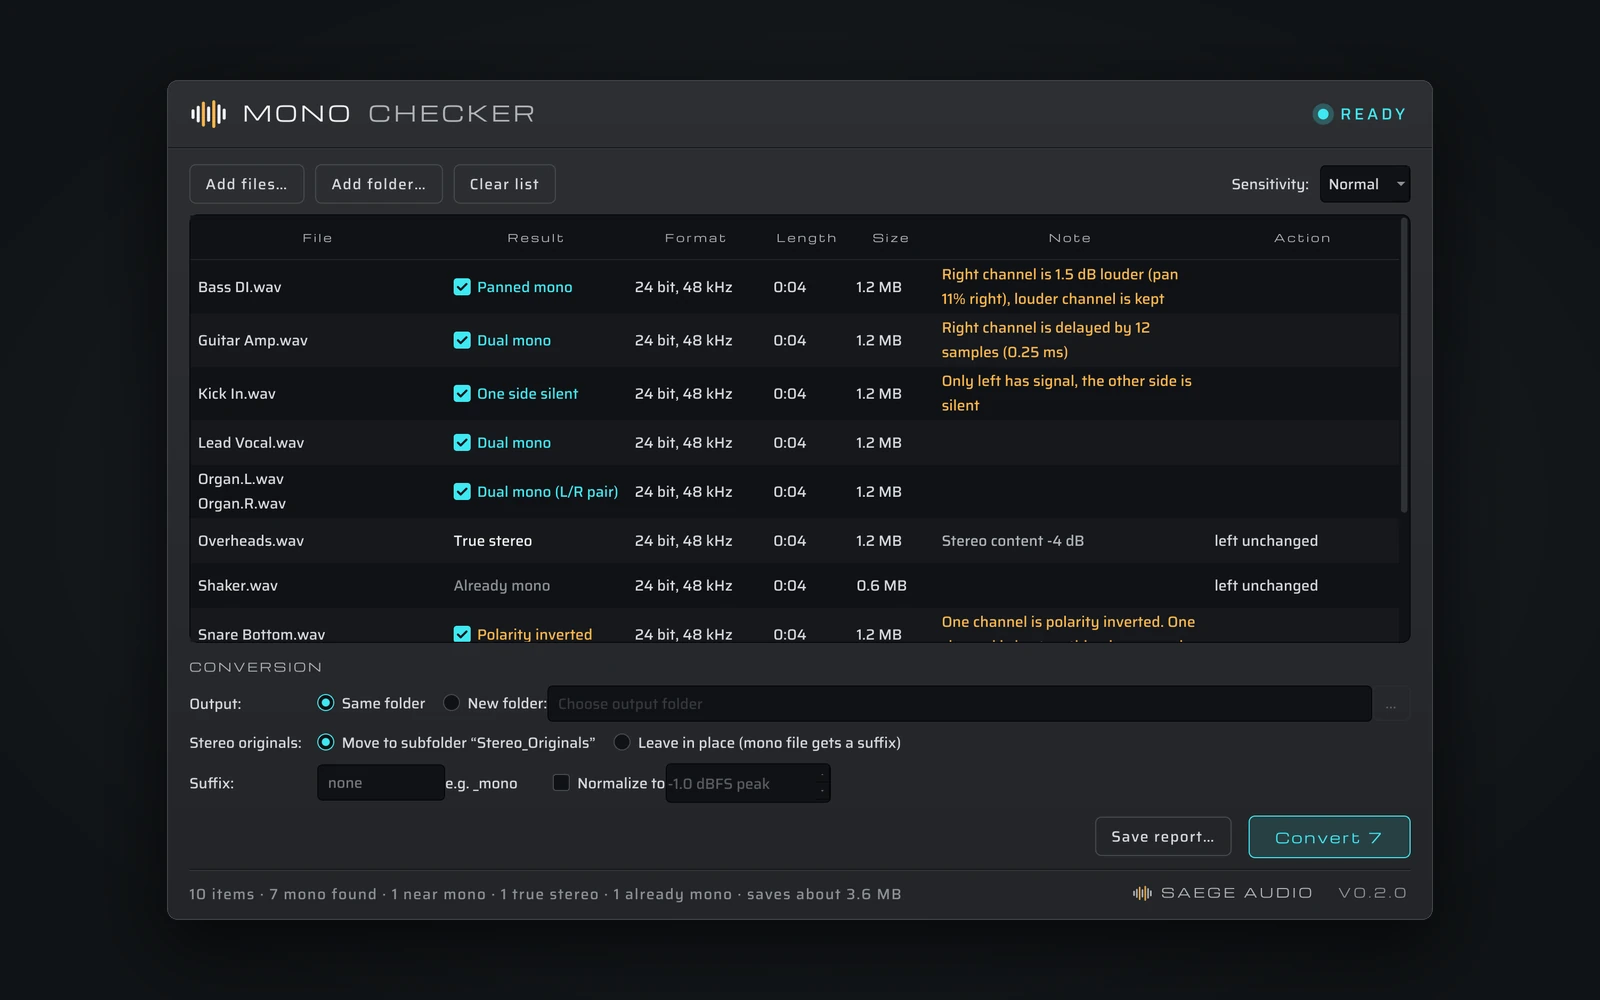This screenshot has height=1000, width=1600.
Task: Uncheck the Guitar Amp.wav Dual mono checkbox
Action: pos(462,340)
